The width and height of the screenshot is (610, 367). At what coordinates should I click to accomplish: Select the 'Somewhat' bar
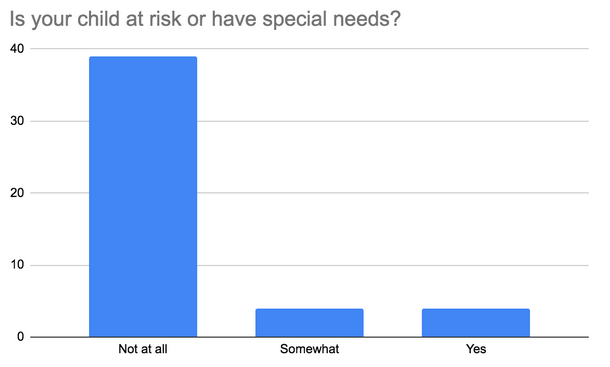click(309, 323)
